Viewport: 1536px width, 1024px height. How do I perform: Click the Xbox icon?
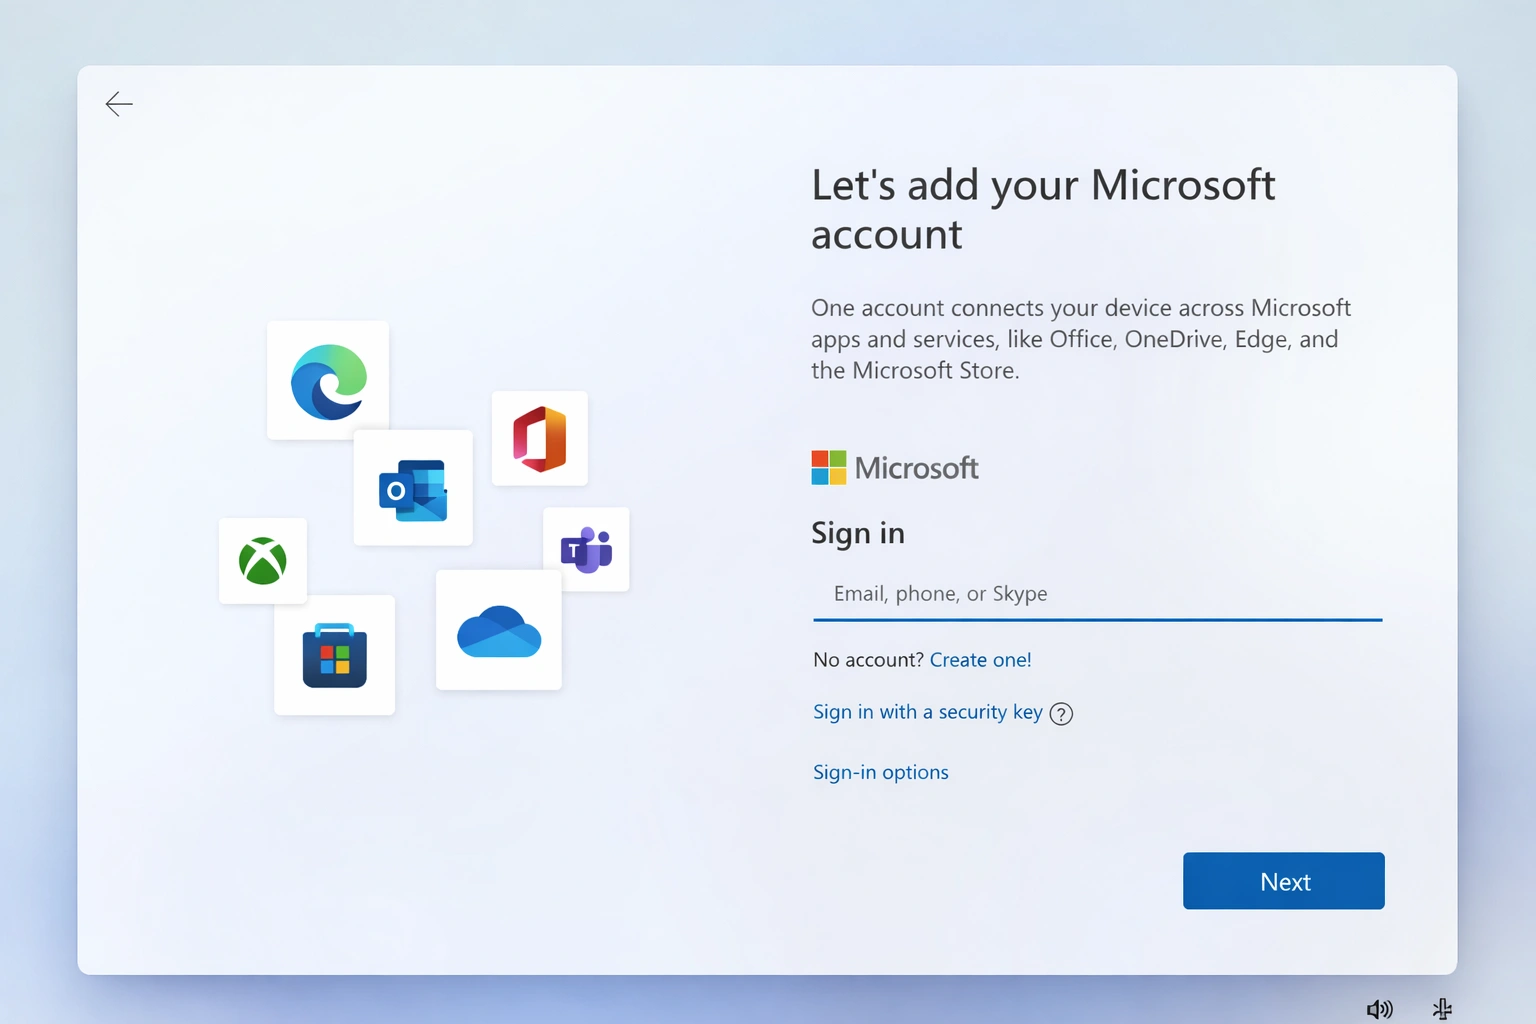[263, 561]
